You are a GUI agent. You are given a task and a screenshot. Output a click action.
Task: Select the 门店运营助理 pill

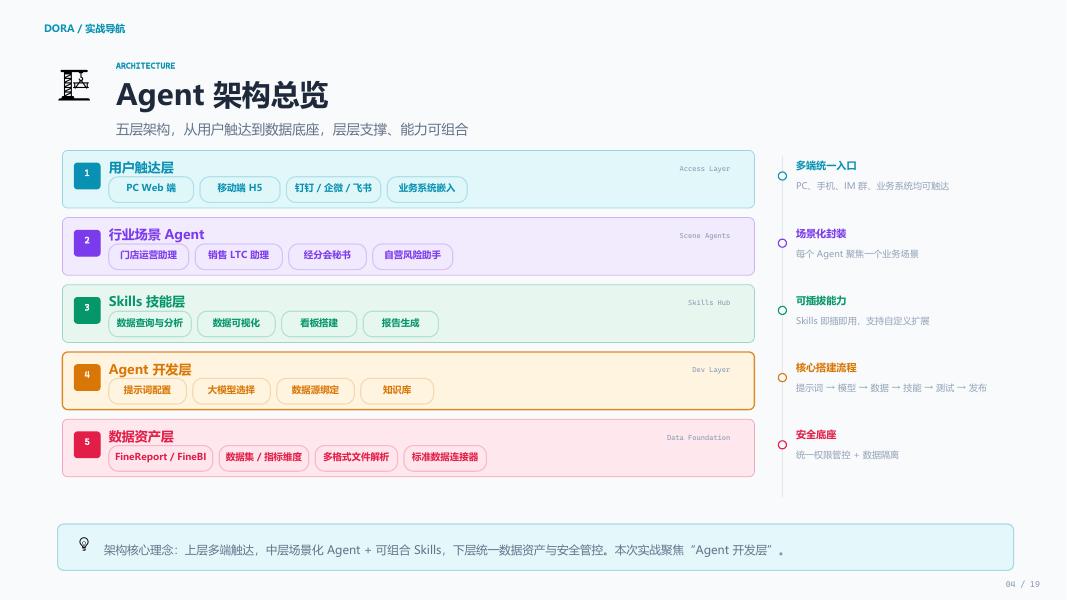pyautogui.click(x=148, y=256)
